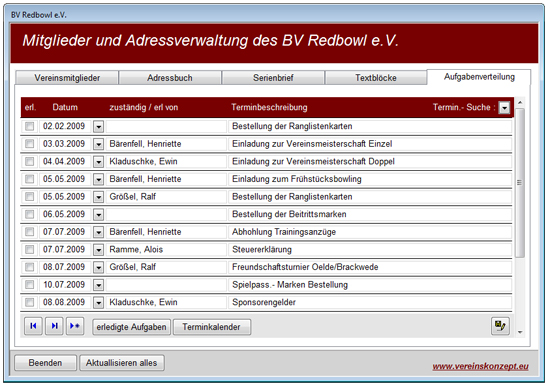Add new record navigation icon
Viewport: 550px width, 388px height.
click(x=75, y=327)
